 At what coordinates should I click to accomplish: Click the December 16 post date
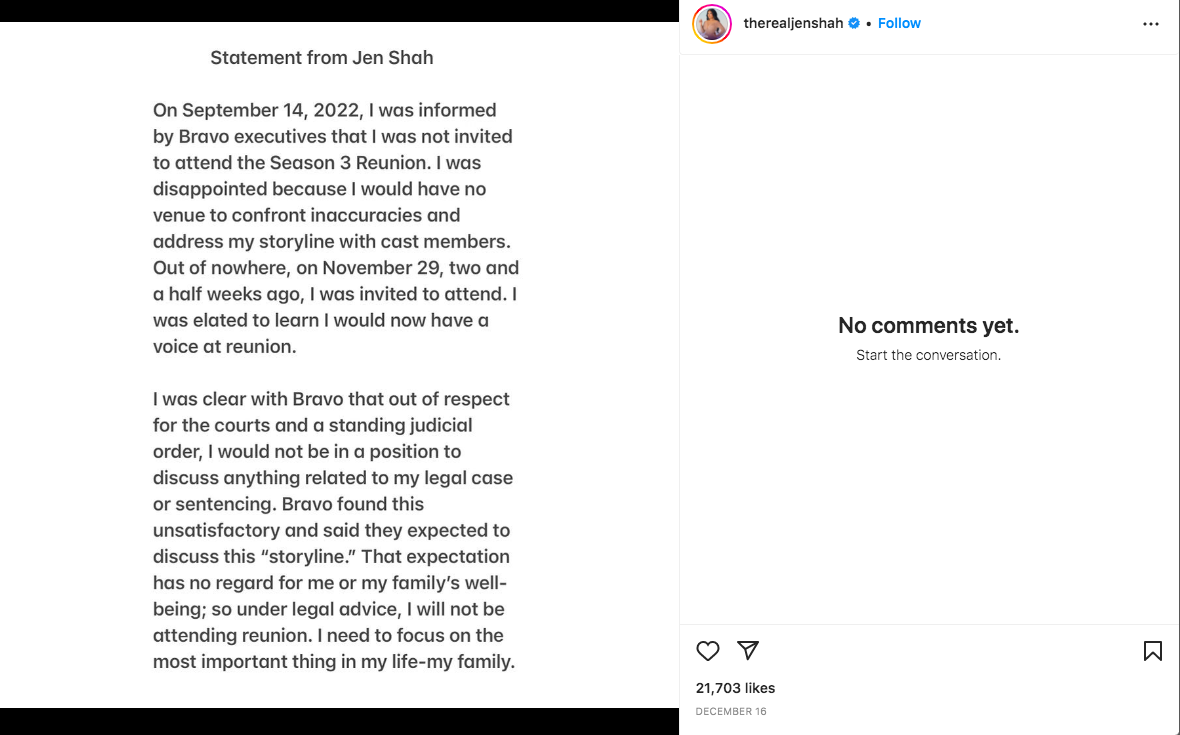tap(731, 711)
